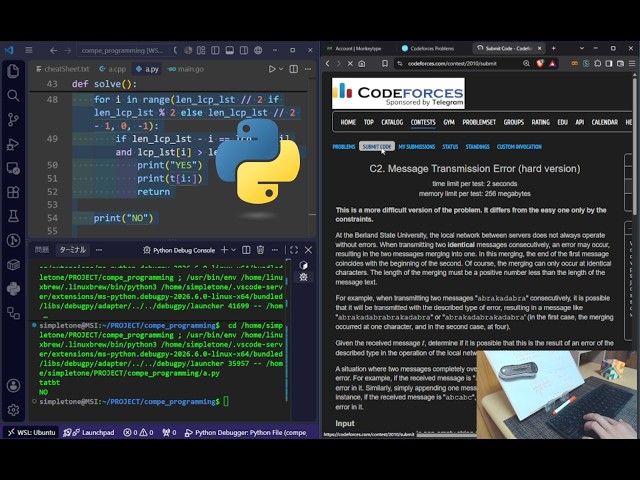This screenshot has height=480, width=640.
Task: Click Launchpad in the status bar
Action: tap(90, 432)
